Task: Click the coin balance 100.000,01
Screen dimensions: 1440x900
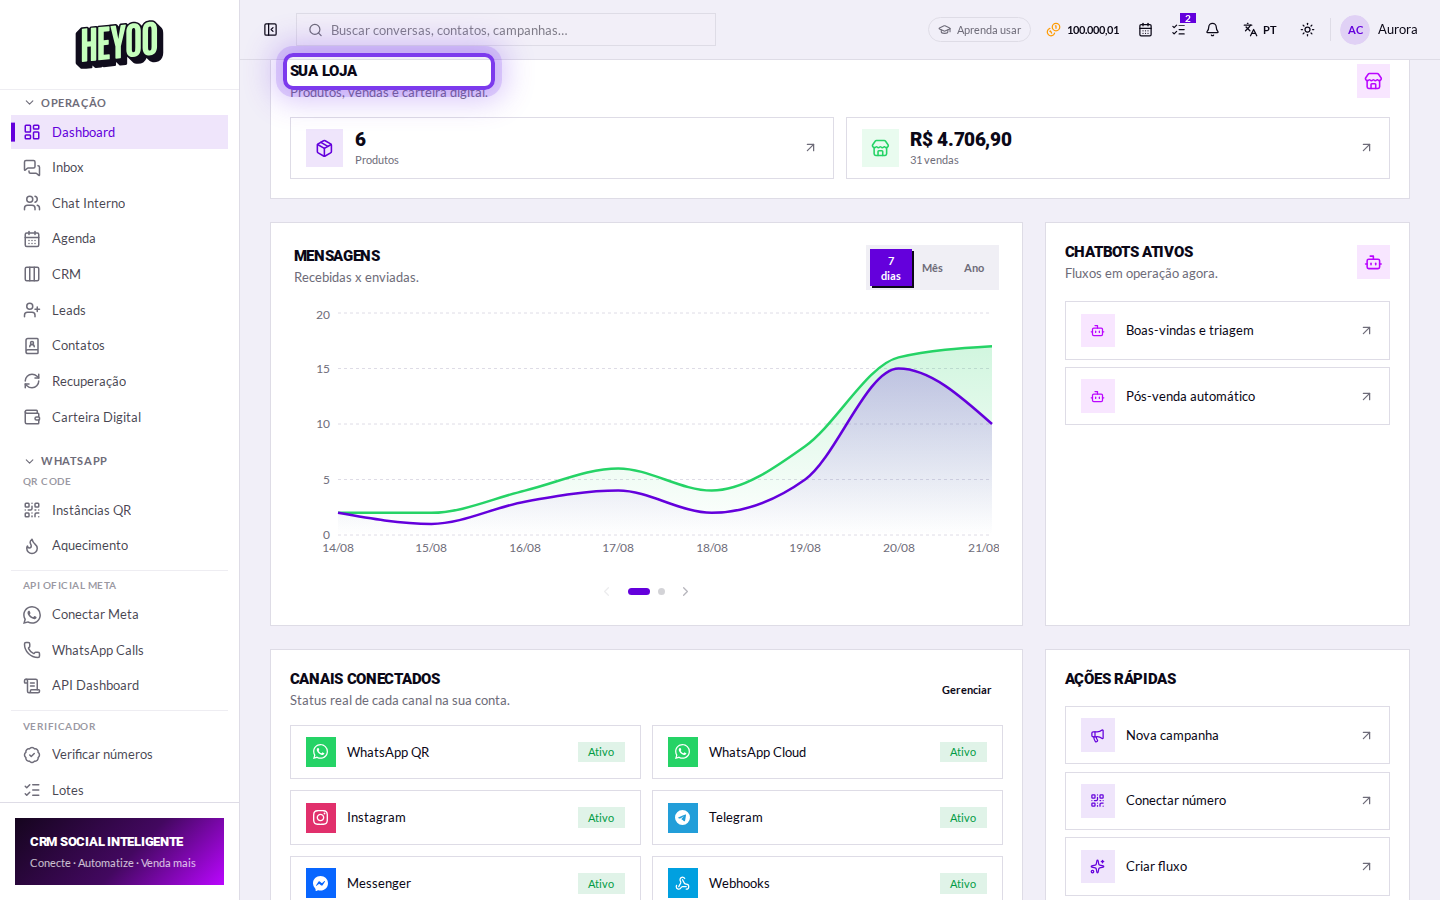Action: [1083, 30]
